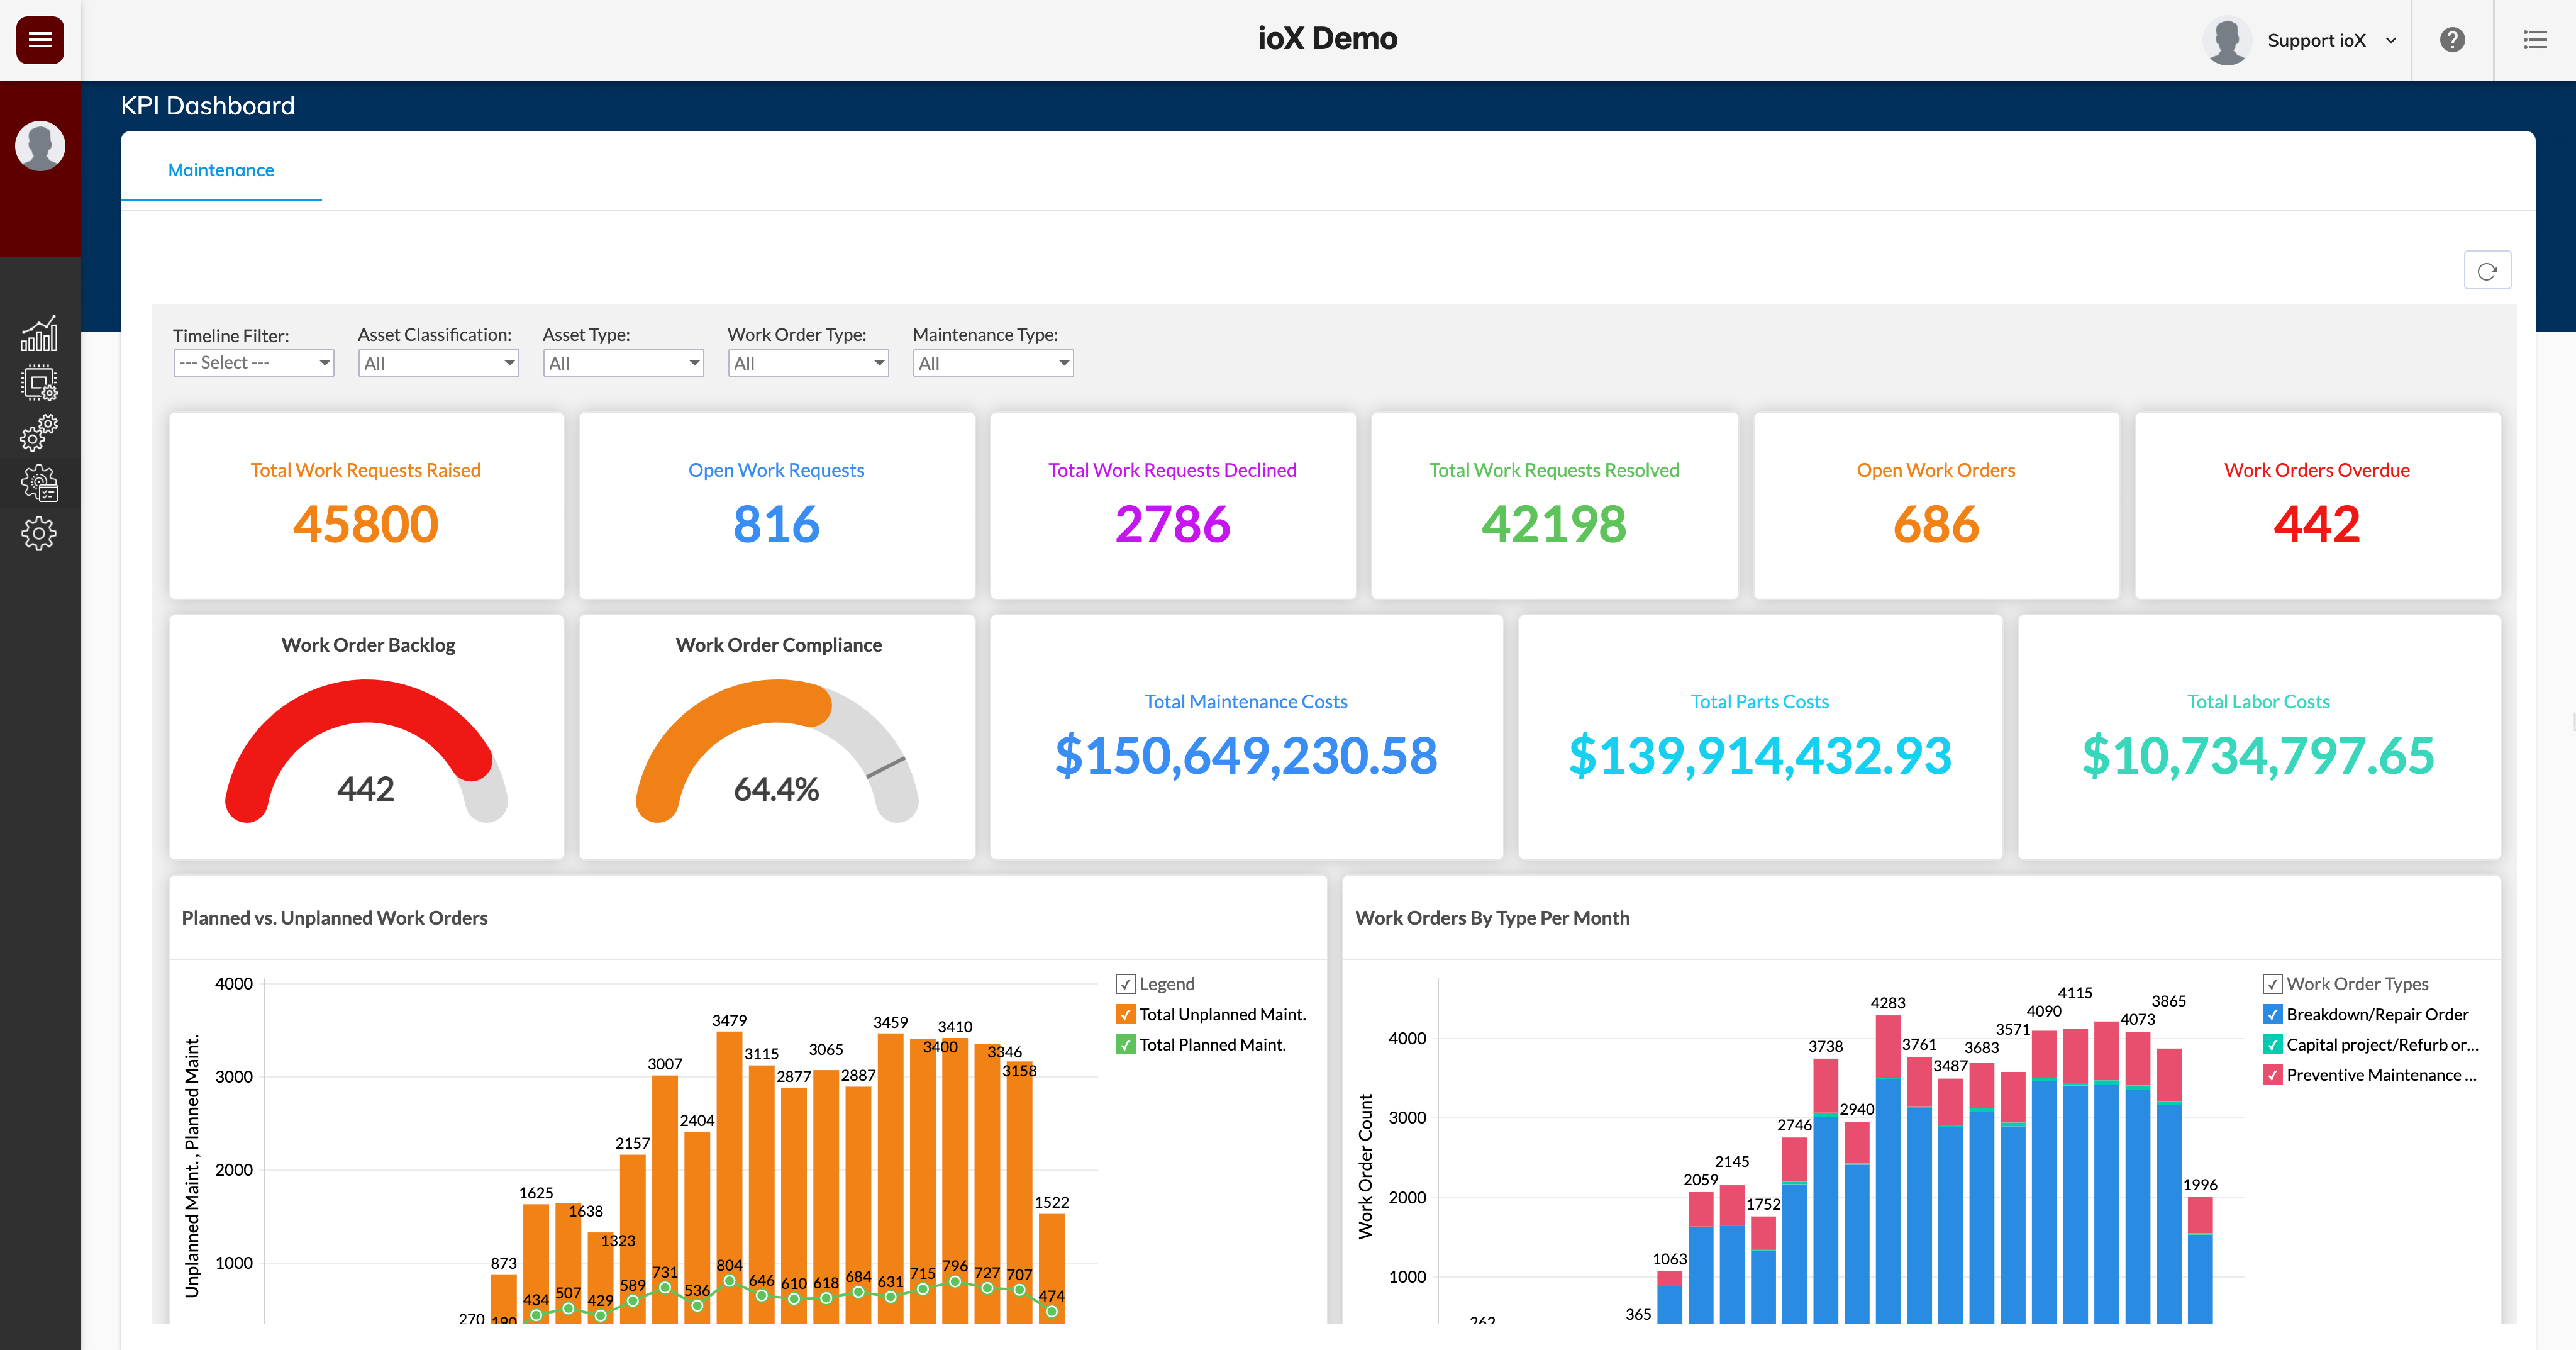The height and width of the screenshot is (1350, 2576).
Task: Click the Asset Type filter dropdown
Action: (x=622, y=361)
